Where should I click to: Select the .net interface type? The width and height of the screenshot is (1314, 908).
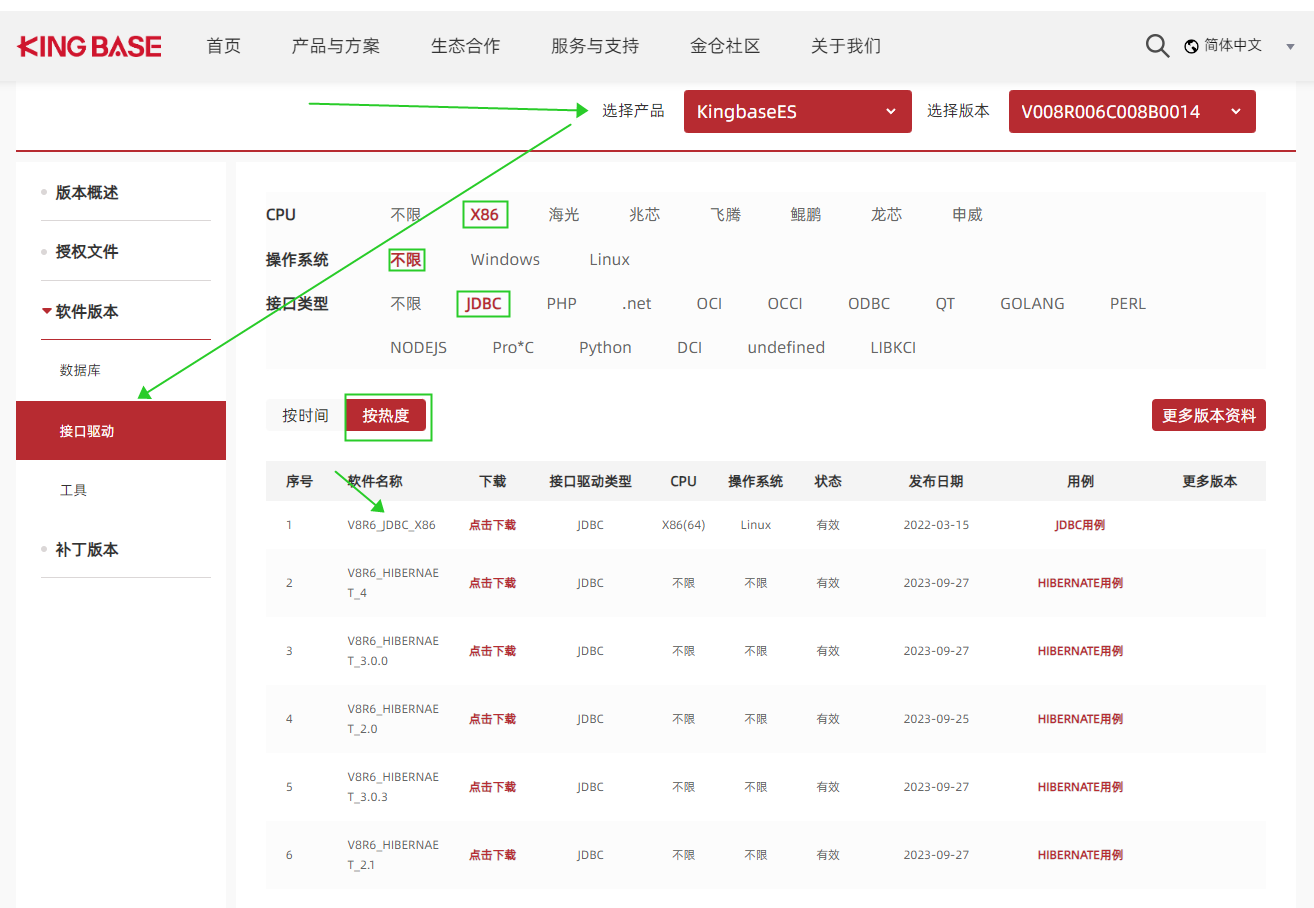(637, 304)
